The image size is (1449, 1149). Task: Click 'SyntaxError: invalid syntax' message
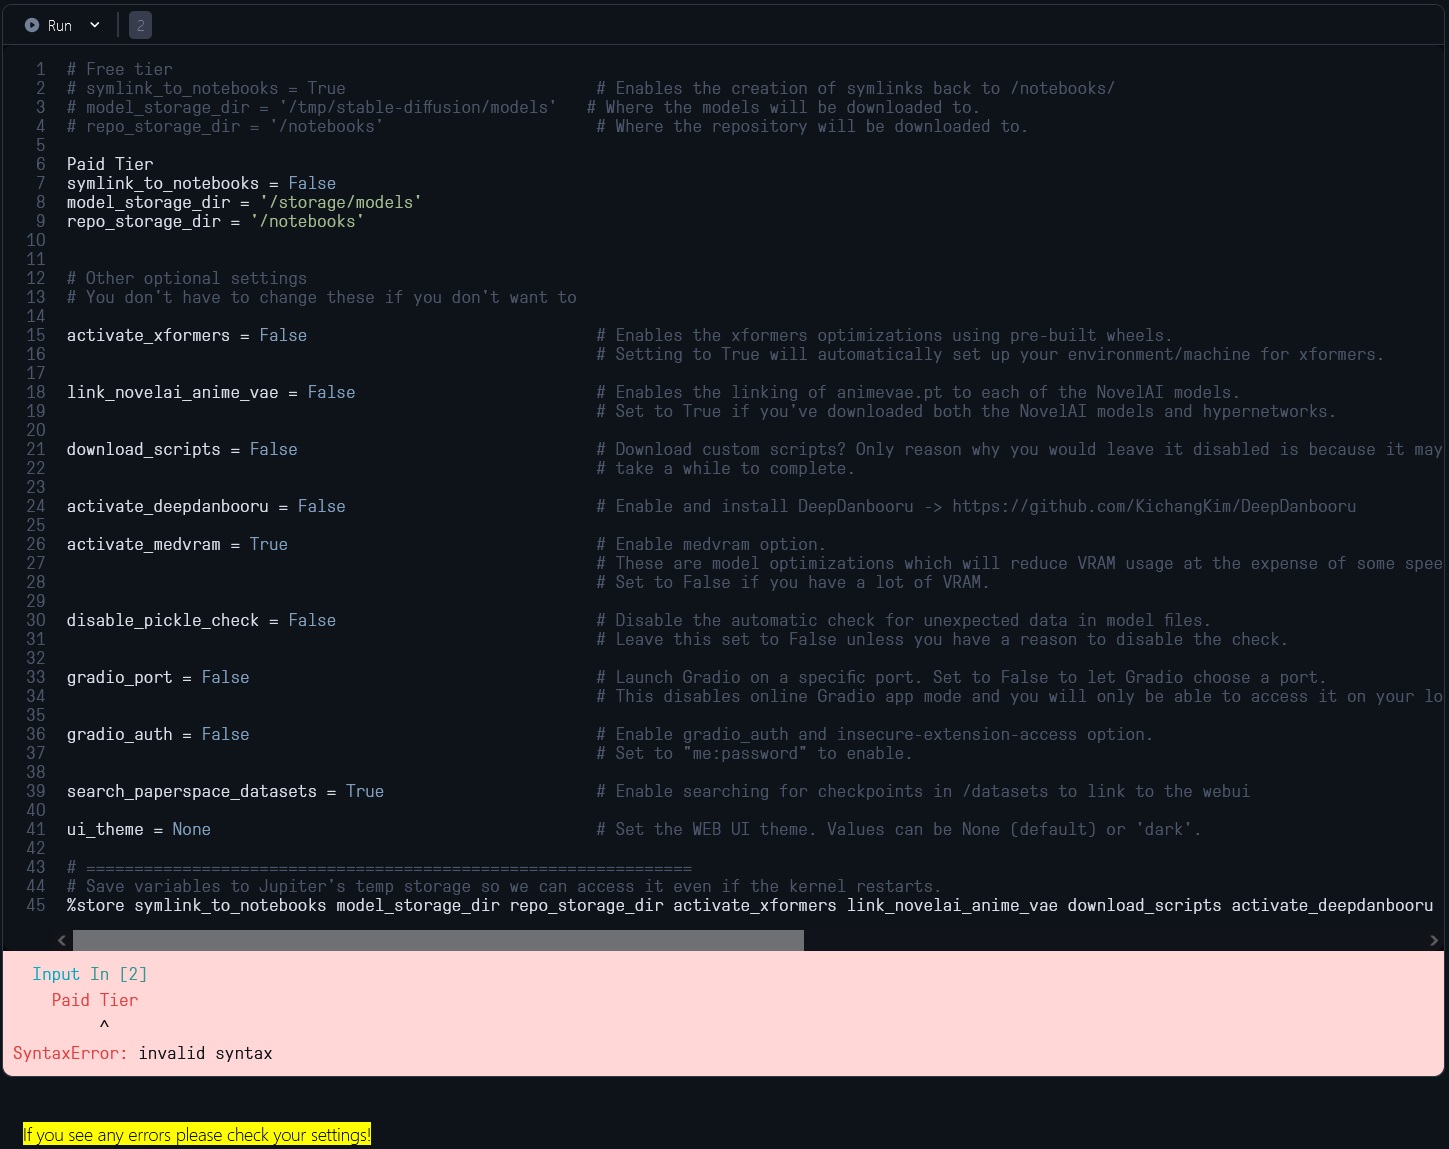point(143,1053)
